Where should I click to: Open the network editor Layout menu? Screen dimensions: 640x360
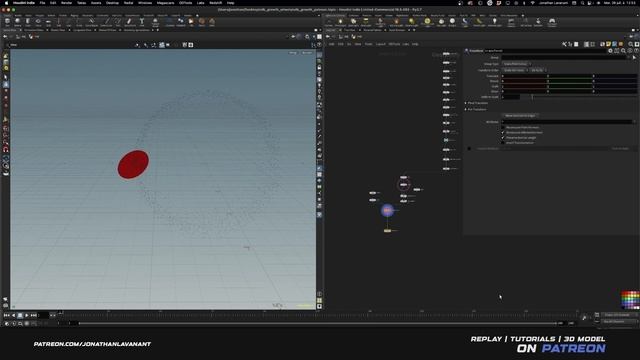click(x=380, y=44)
